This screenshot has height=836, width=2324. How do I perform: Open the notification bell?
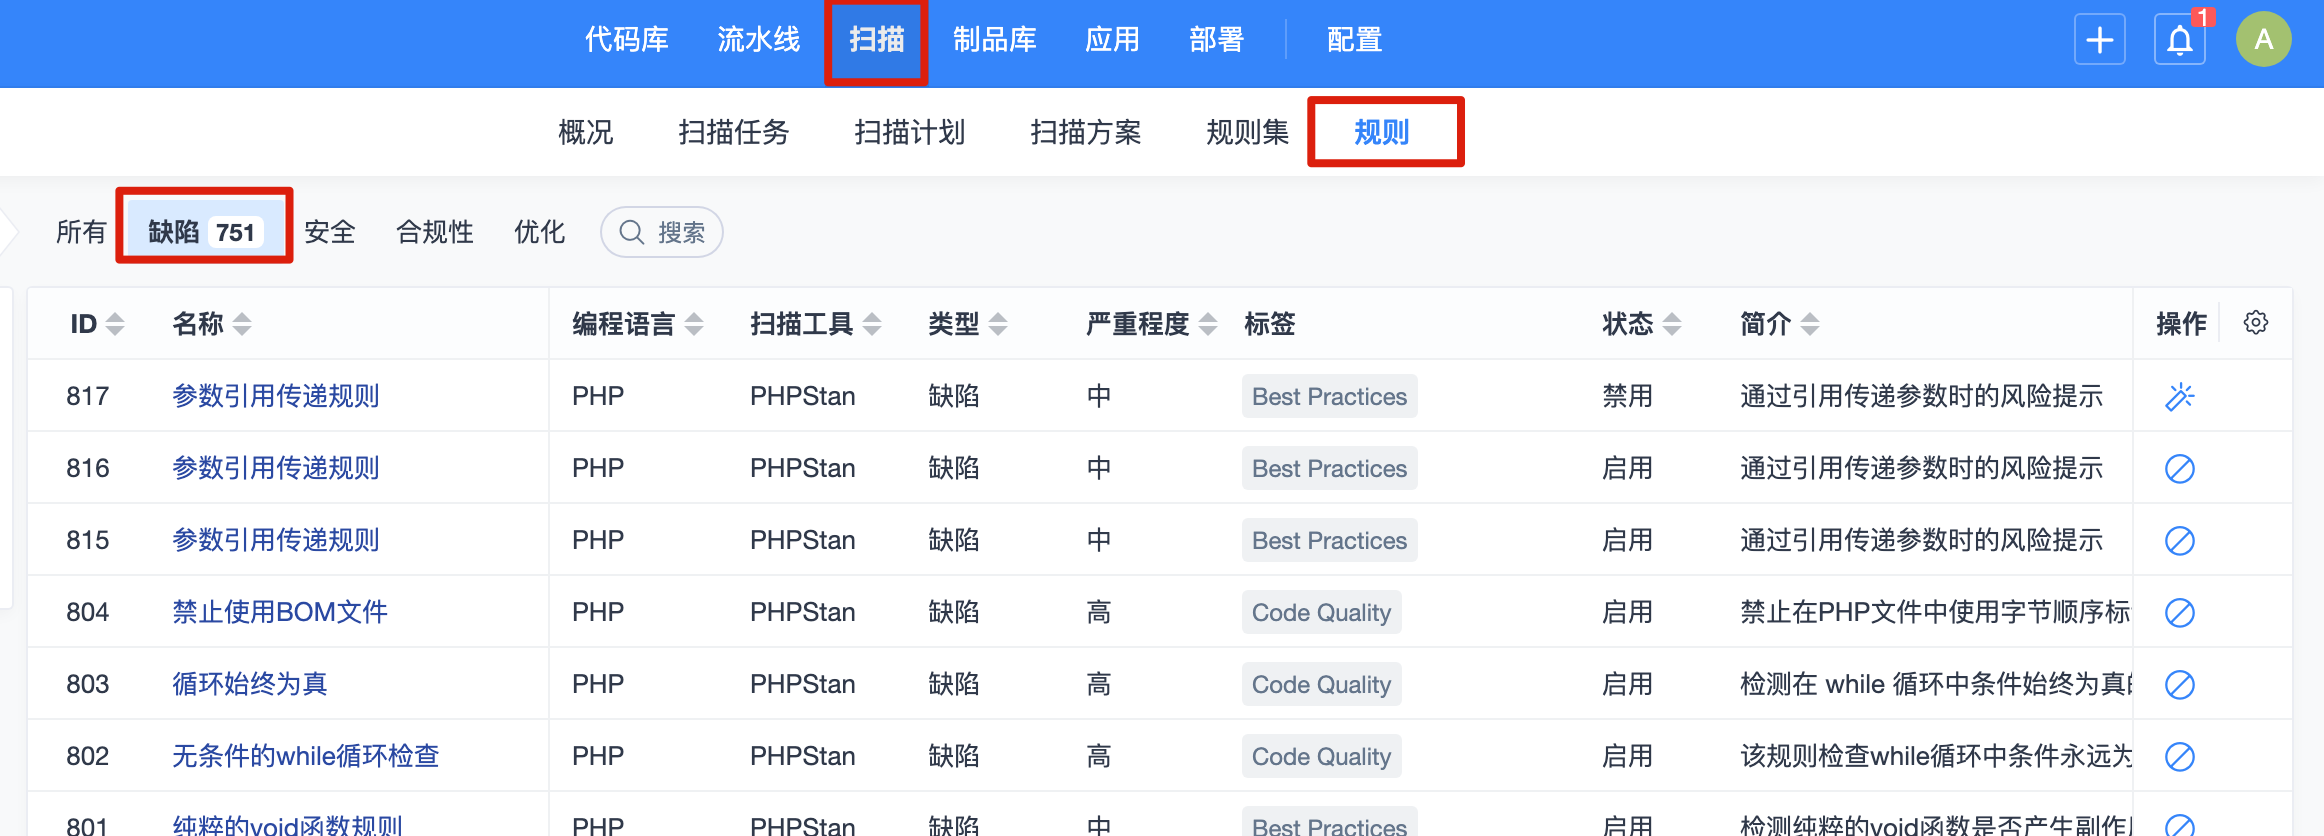point(2180,40)
